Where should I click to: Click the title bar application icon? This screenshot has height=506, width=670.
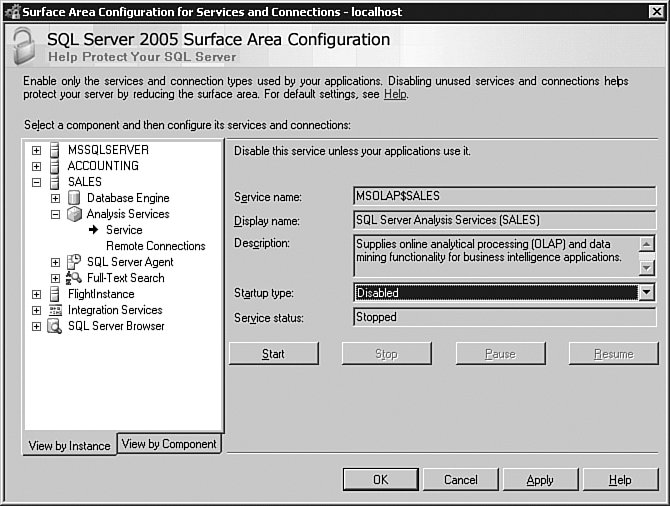(12, 12)
